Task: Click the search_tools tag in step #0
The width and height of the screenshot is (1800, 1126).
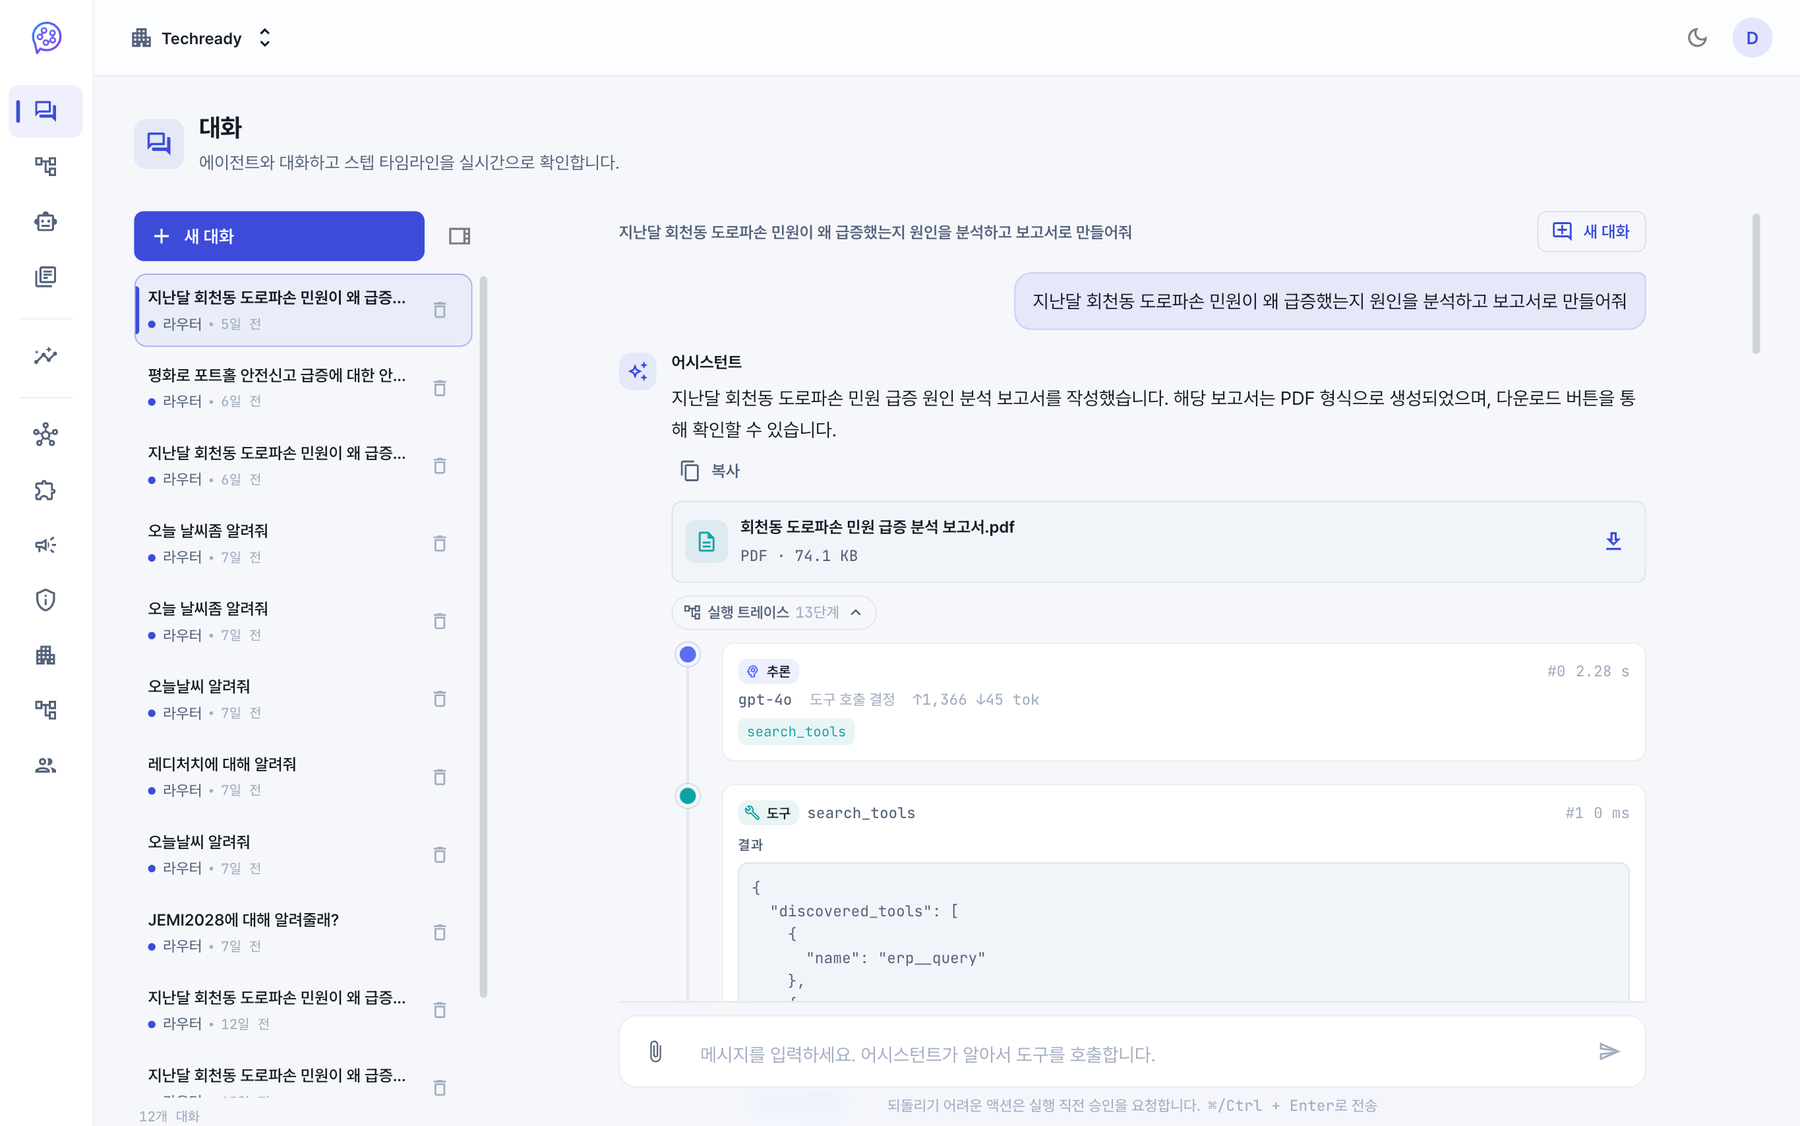Action: (796, 732)
